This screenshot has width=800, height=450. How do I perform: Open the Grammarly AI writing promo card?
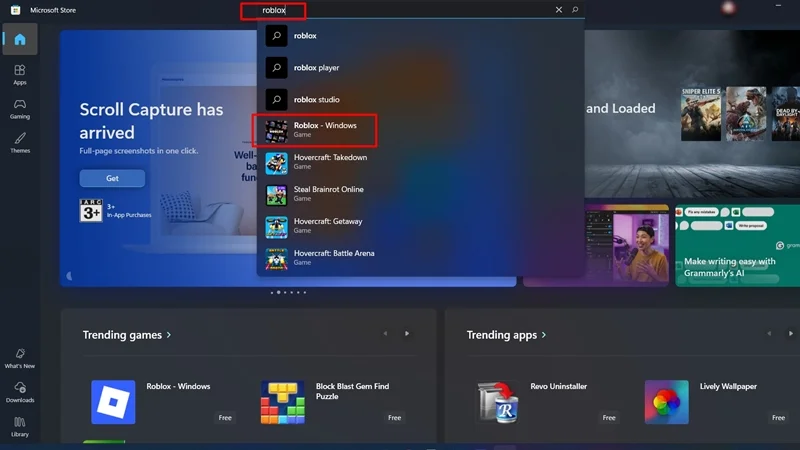click(x=737, y=245)
